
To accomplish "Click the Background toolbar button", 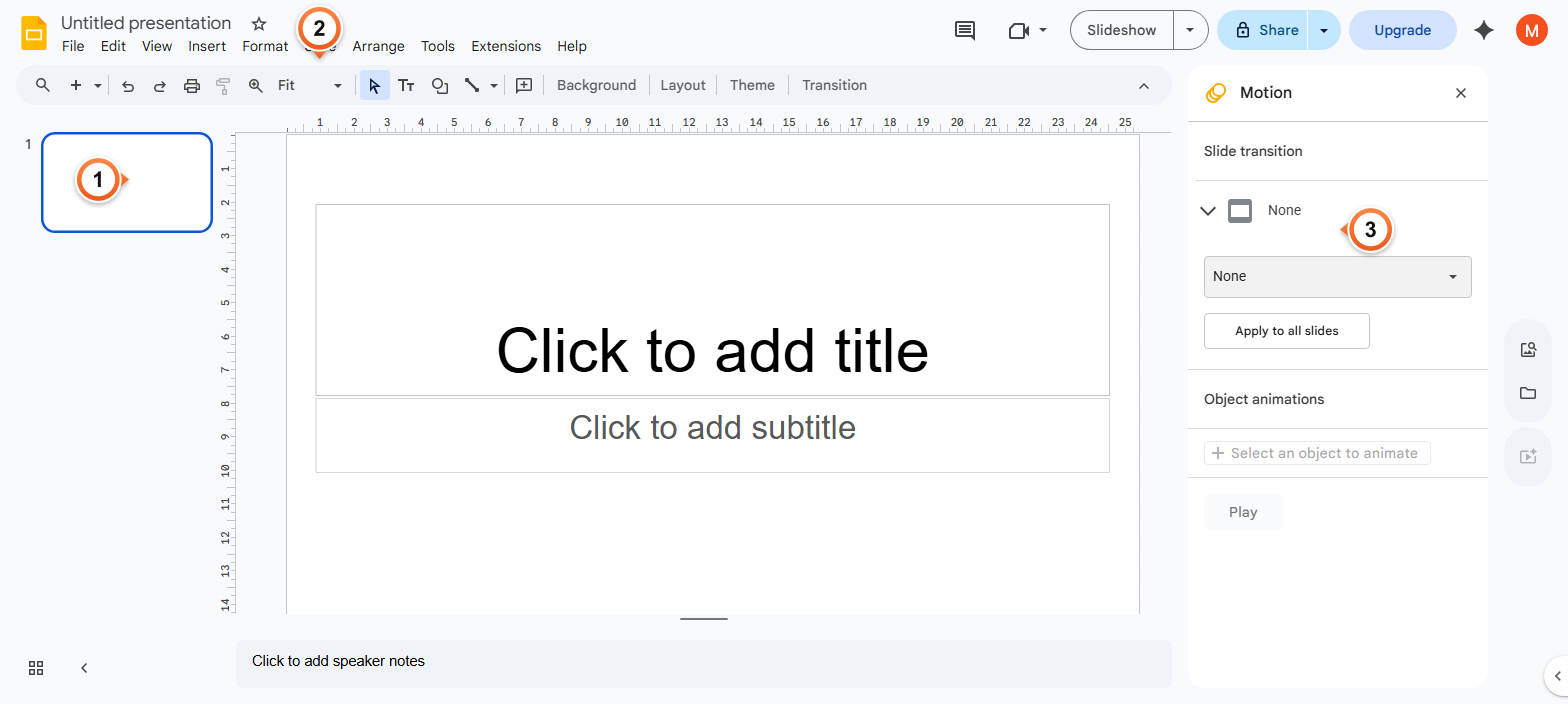I will (596, 86).
